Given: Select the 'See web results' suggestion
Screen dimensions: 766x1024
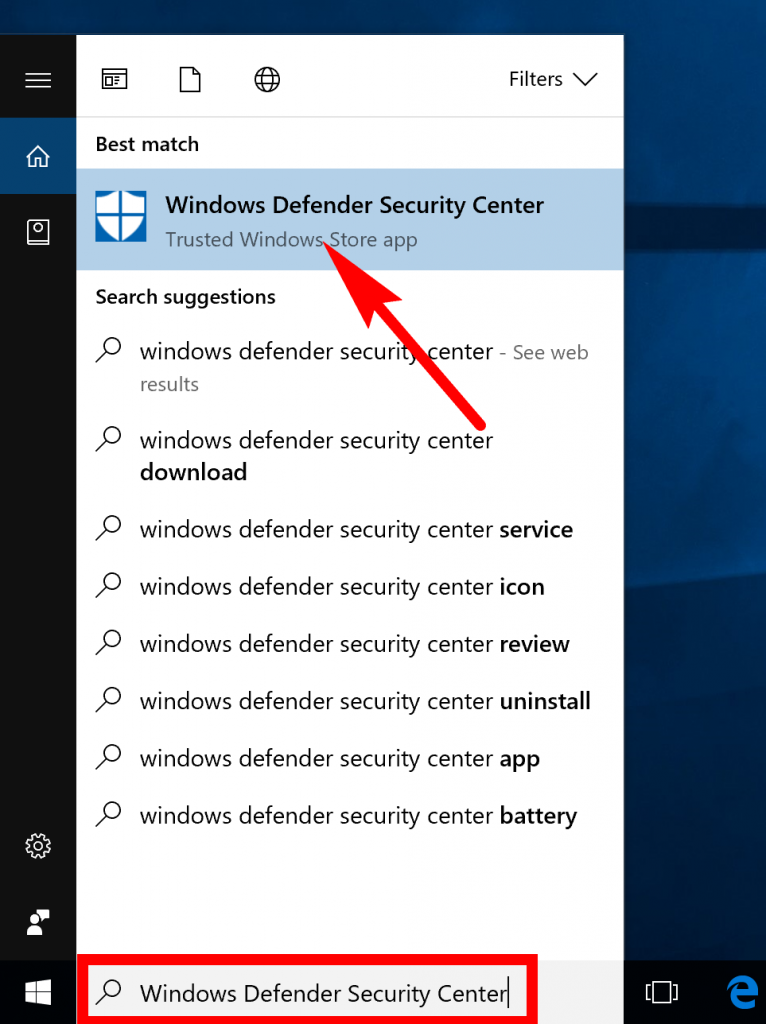Looking at the screenshot, I should pyautogui.click(x=350, y=366).
